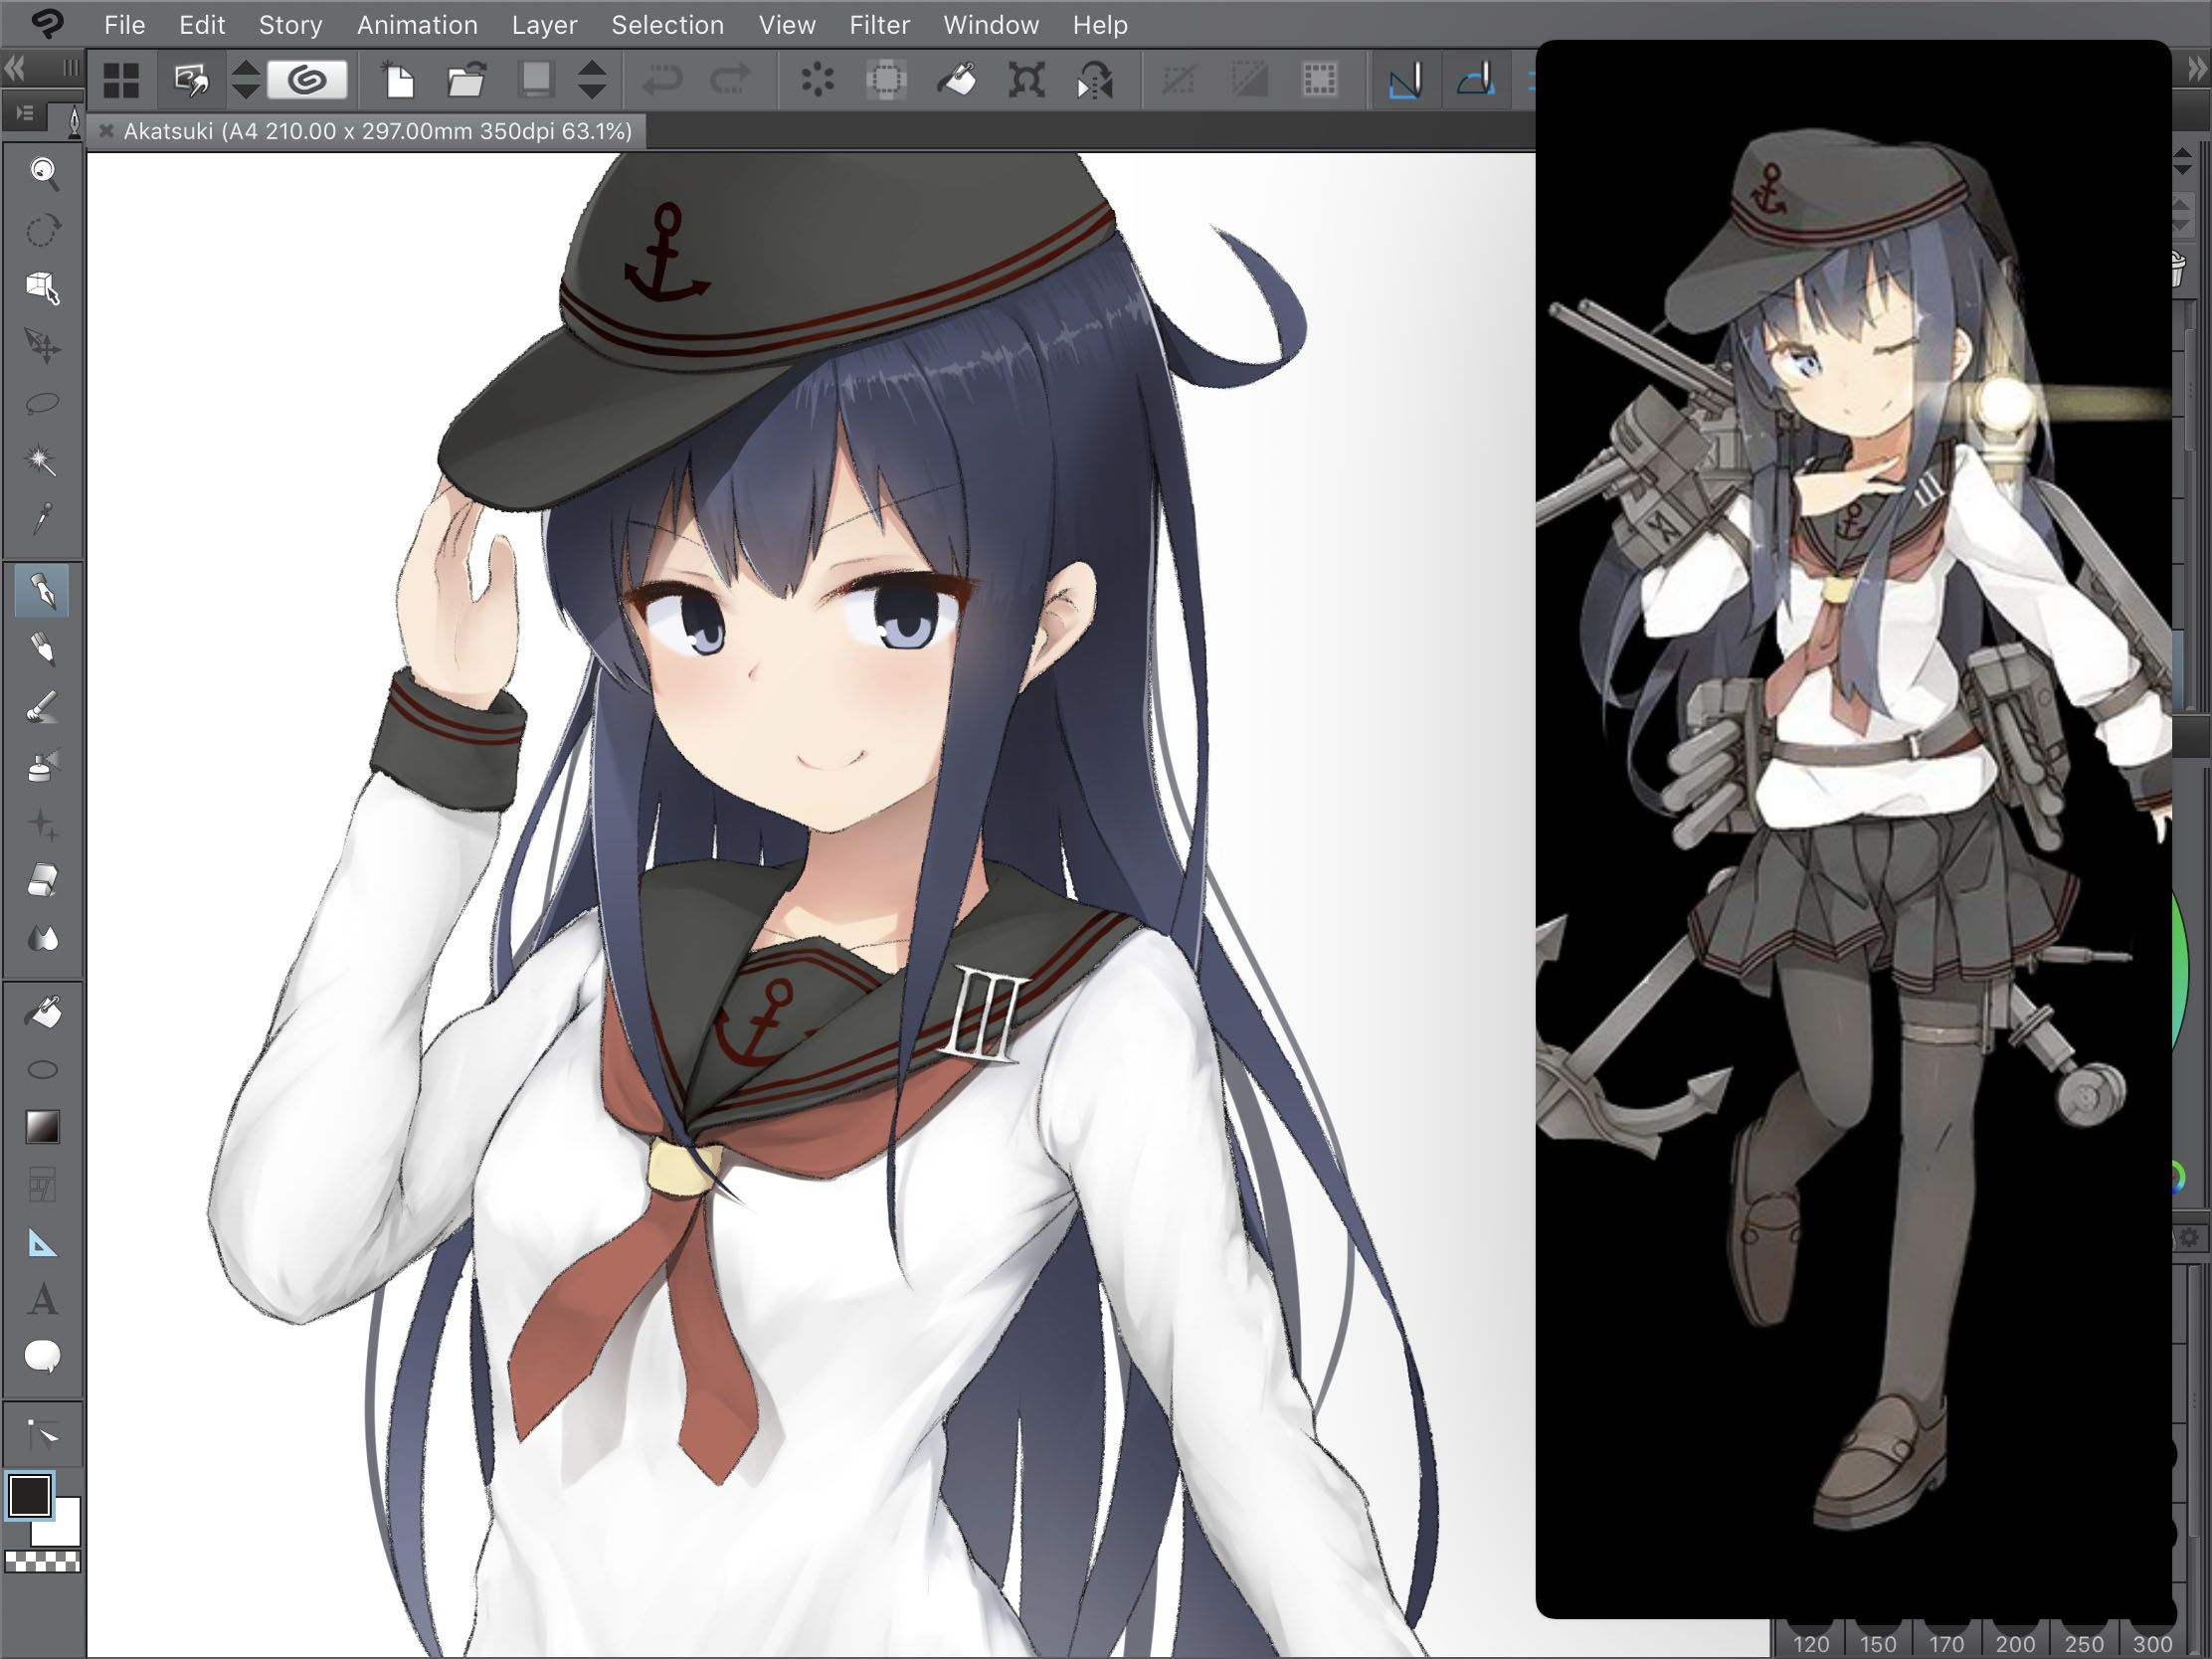Open an existing file via folder icon
The height and width of the screenshot is (1659, 2212).
[466, 80]
